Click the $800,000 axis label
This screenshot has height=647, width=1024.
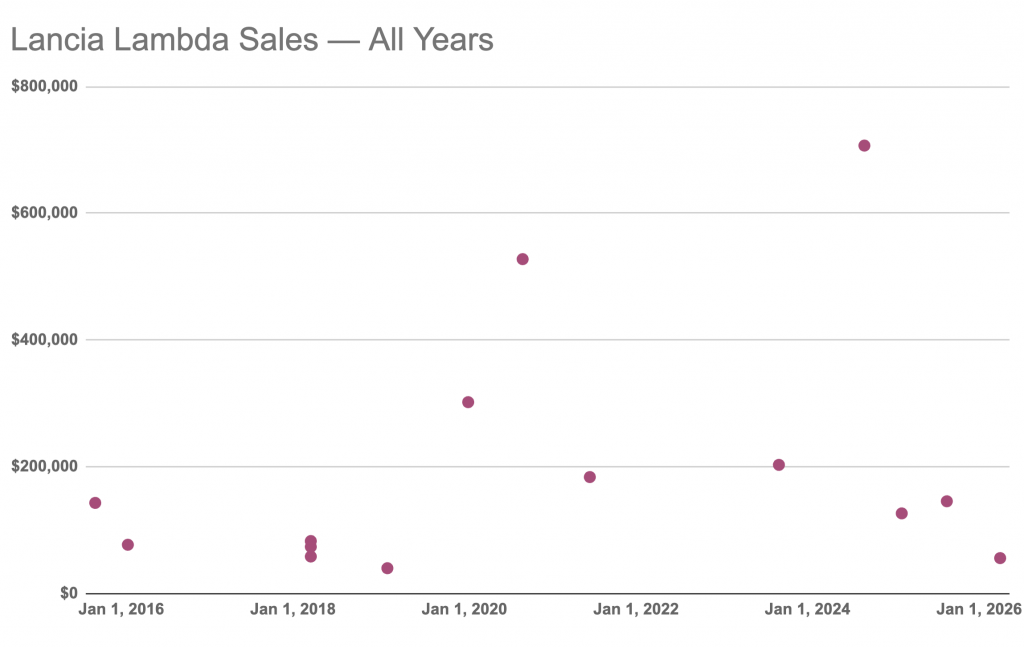point(44,86)
